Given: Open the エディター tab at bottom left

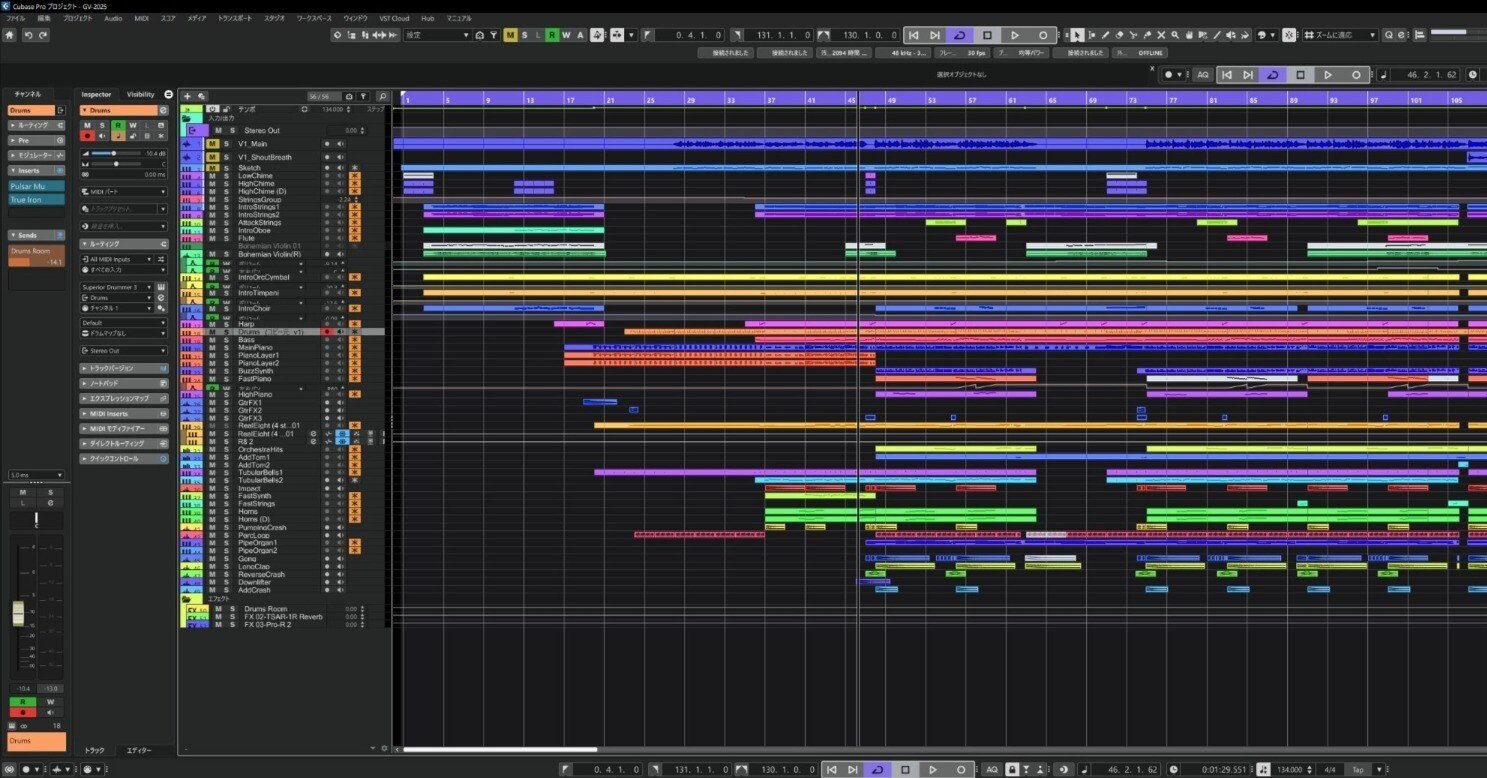Looking at the screenshot, I should tap(139, 750).
